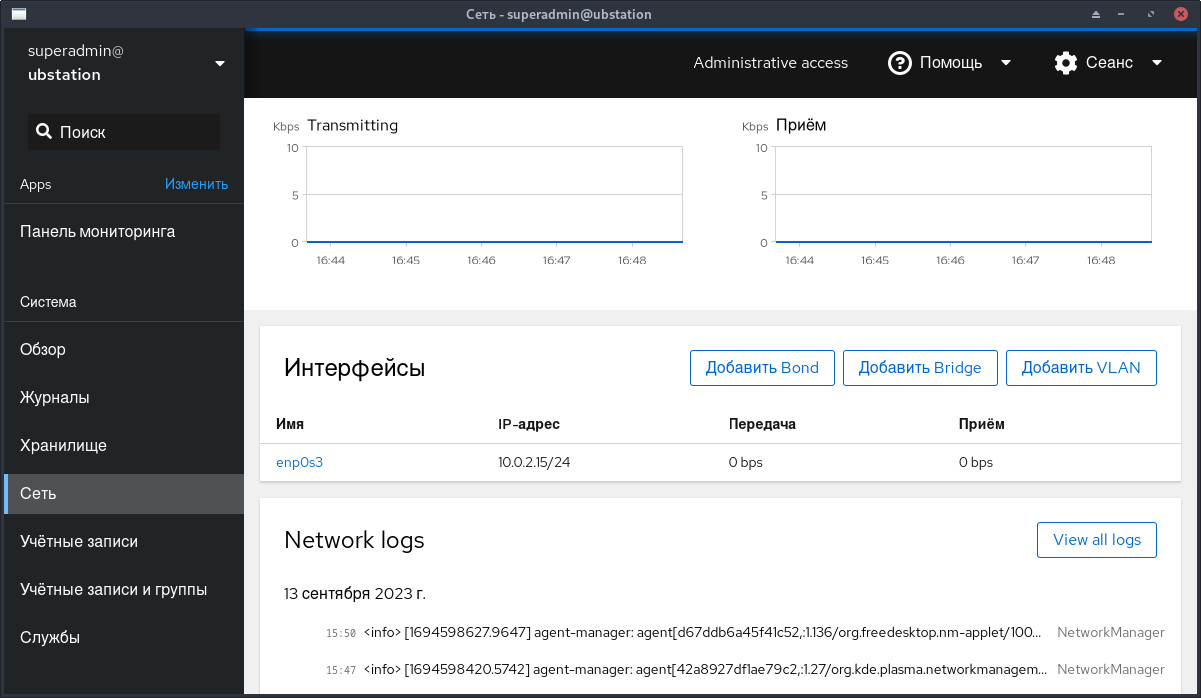Click the Network logs heading
The image size is (1201, 698).
[x=355, y=540]
